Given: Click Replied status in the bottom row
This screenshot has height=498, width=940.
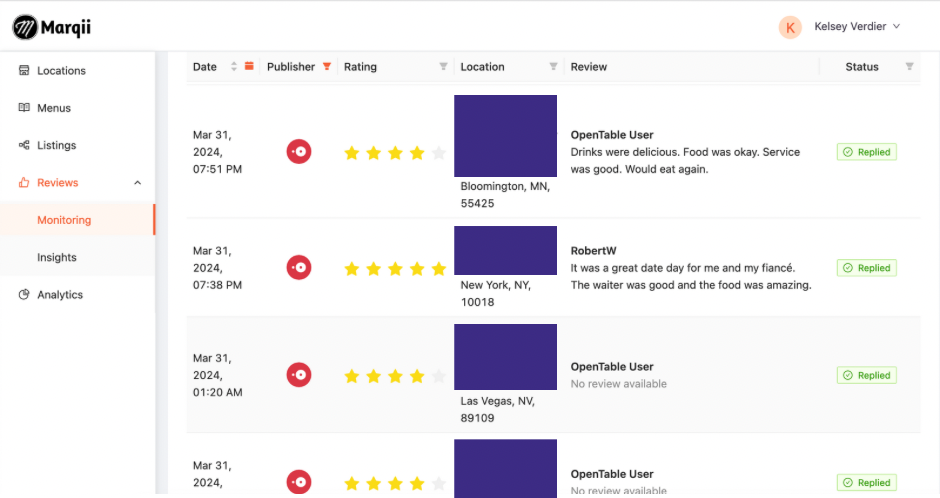Looking at the screenshot, I should 866,482.
